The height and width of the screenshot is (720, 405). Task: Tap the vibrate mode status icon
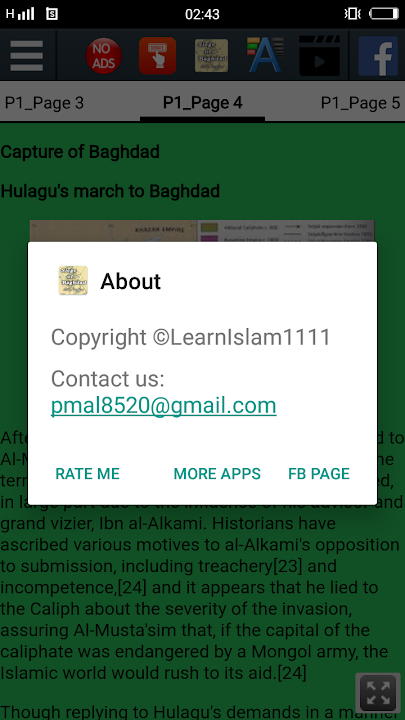352,14
